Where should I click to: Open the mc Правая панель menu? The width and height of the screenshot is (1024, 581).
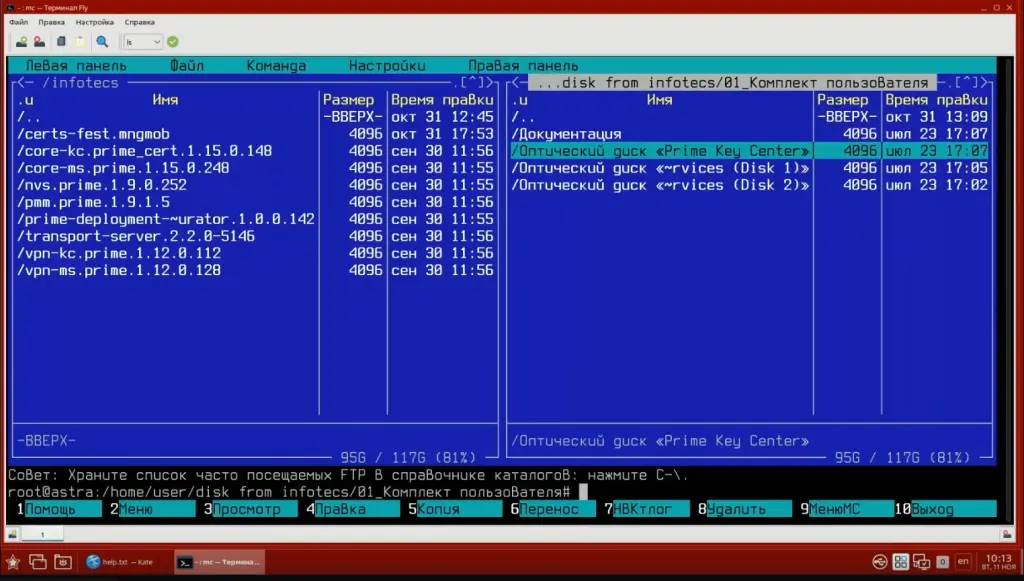[522, 66]
